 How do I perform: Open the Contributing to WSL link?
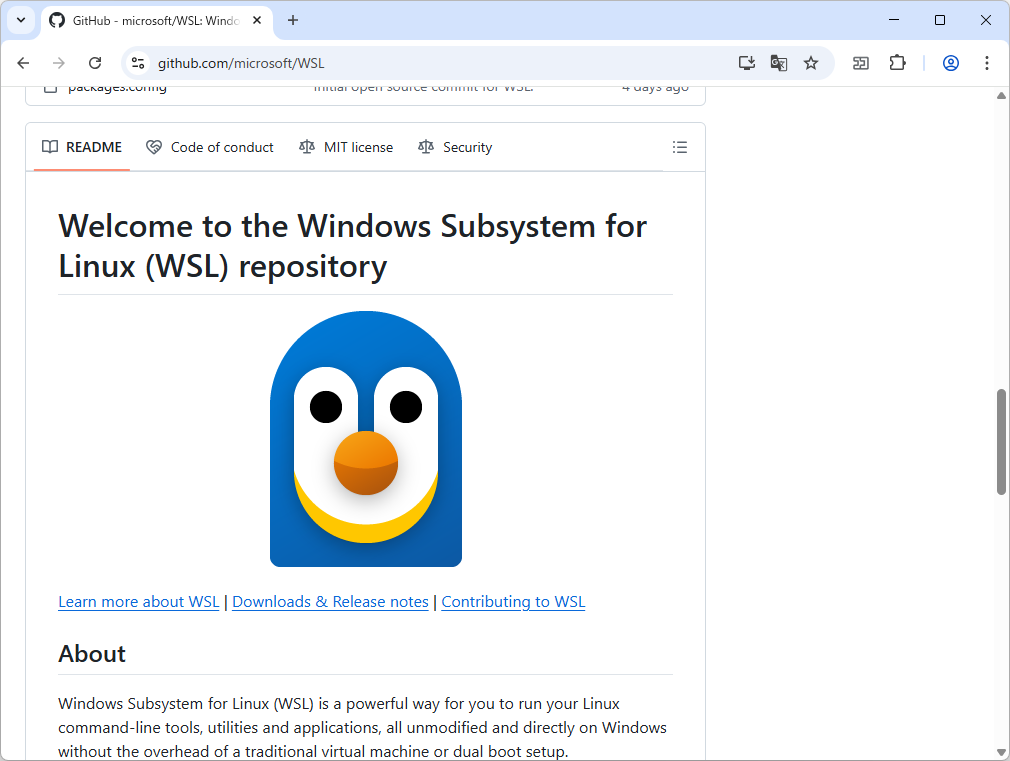(x=513, y=601)
